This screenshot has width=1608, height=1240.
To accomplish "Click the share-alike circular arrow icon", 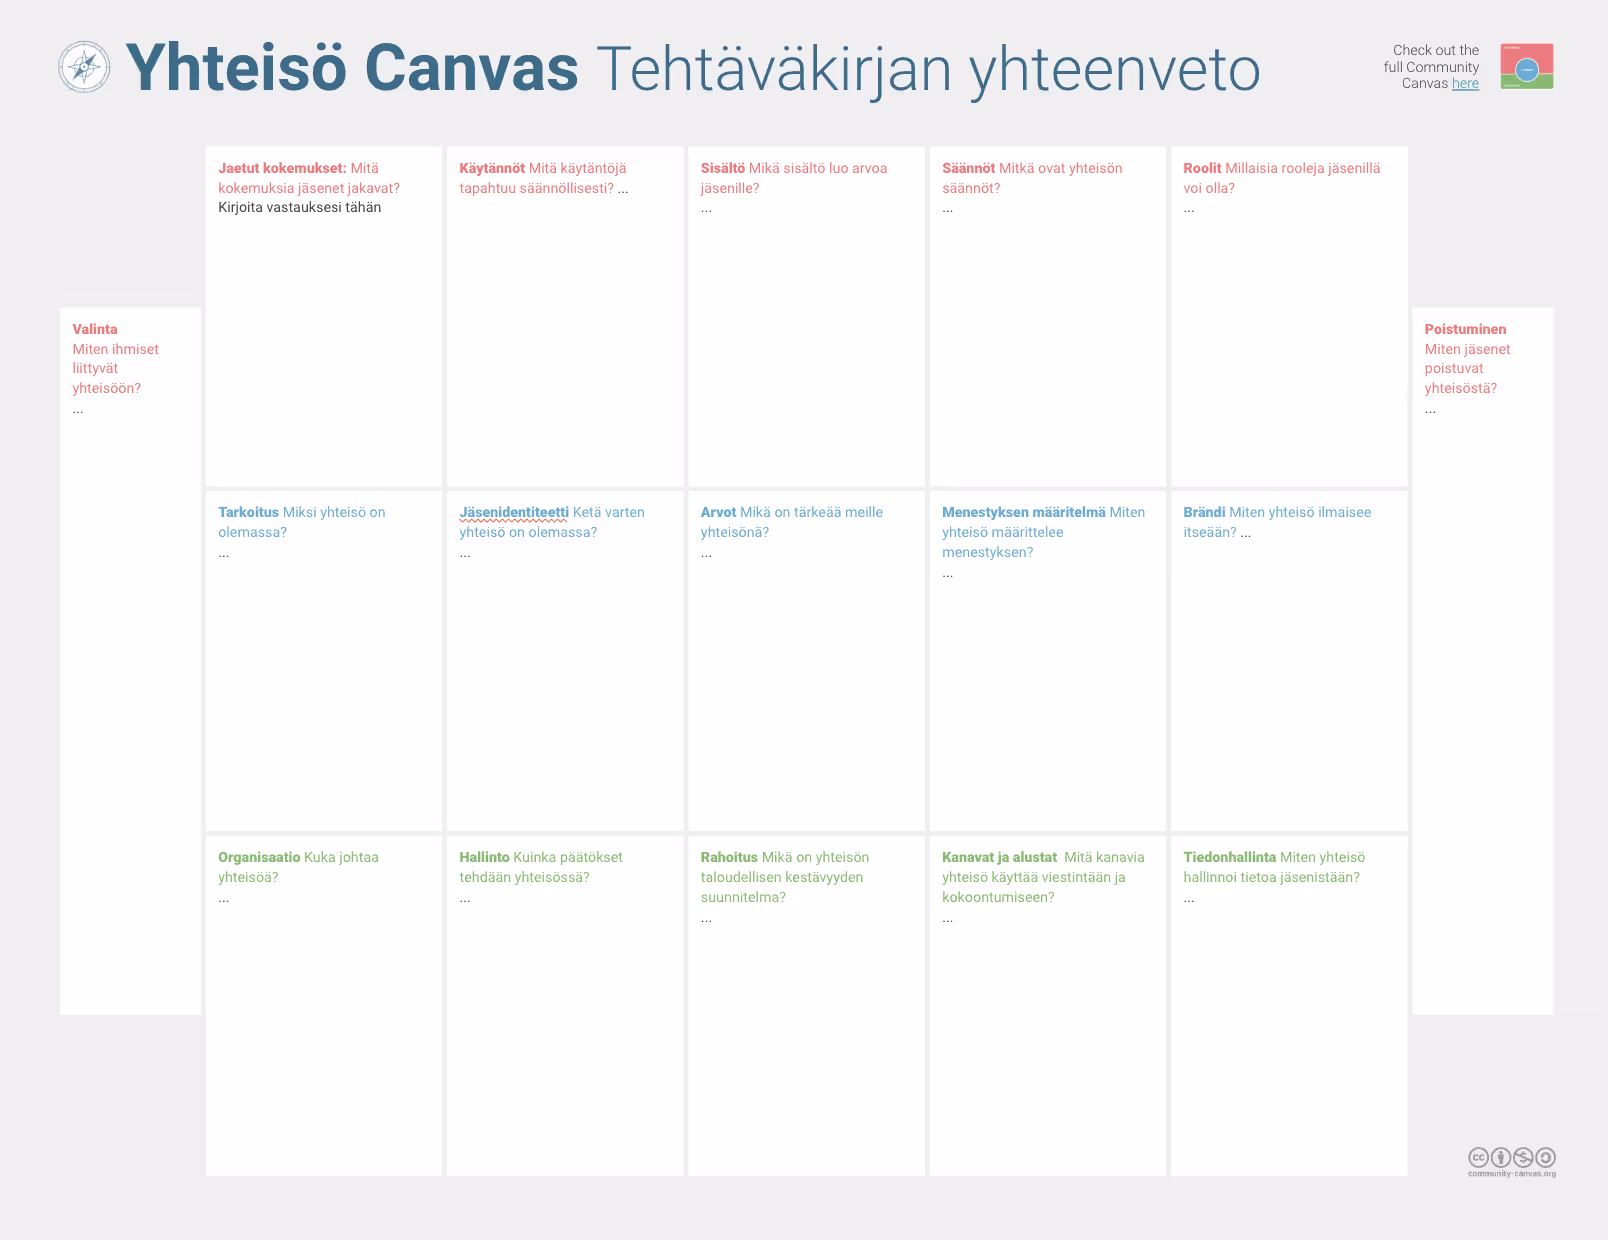I will point(1545,1158).
